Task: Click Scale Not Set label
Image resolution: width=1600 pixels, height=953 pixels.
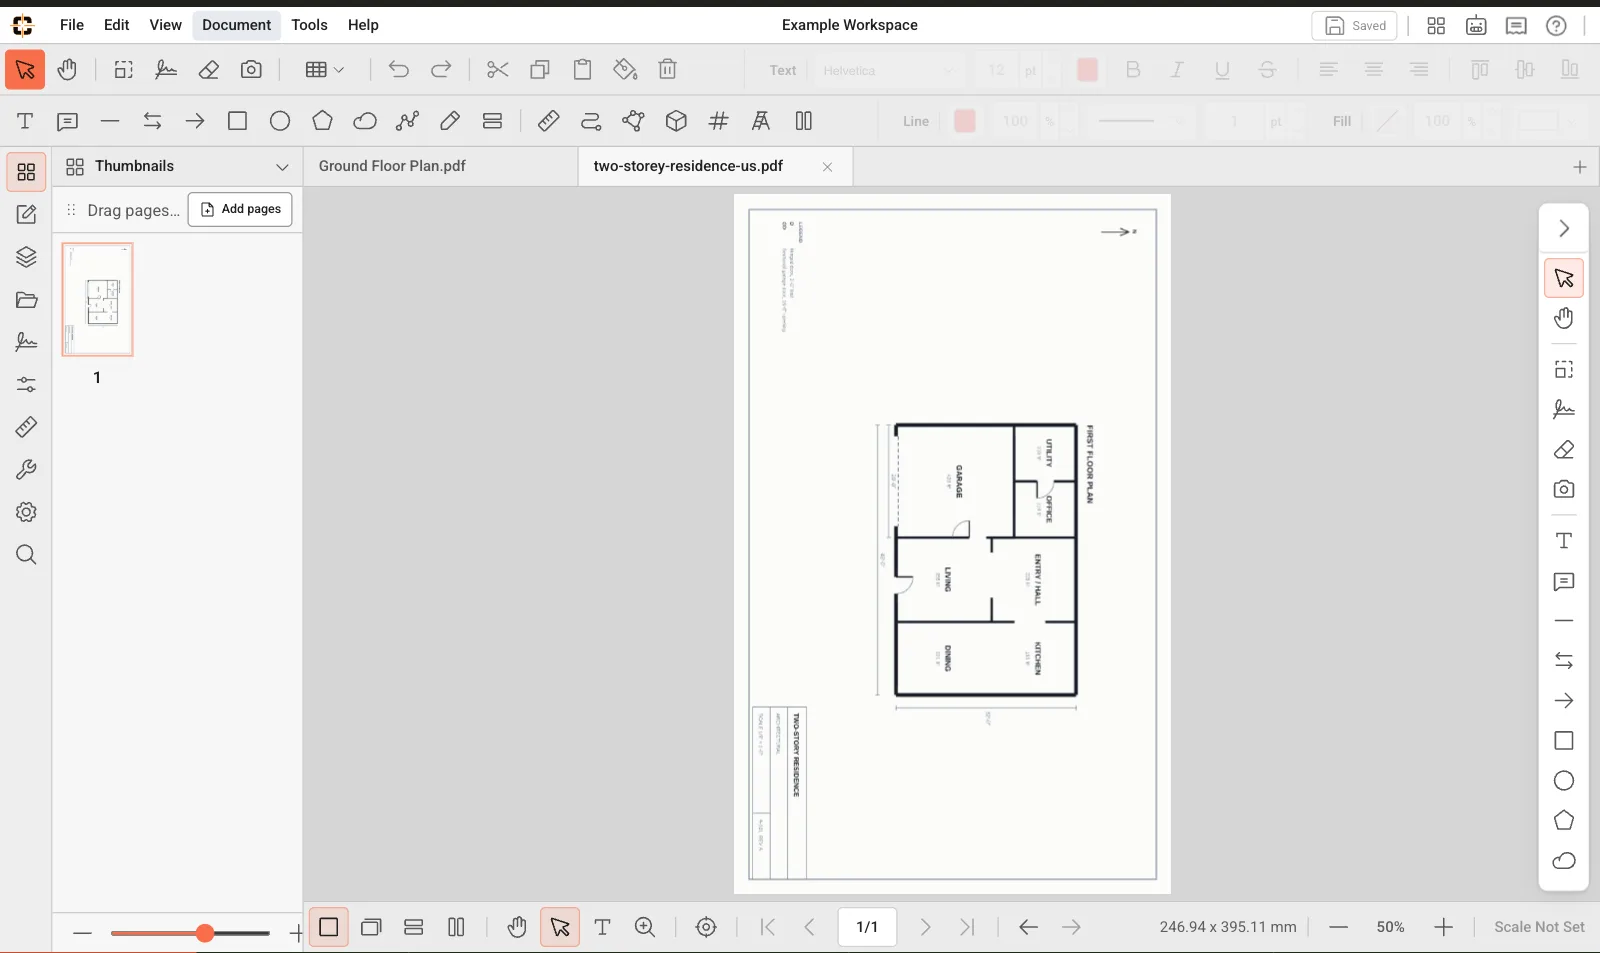Action: [1539, 927]
